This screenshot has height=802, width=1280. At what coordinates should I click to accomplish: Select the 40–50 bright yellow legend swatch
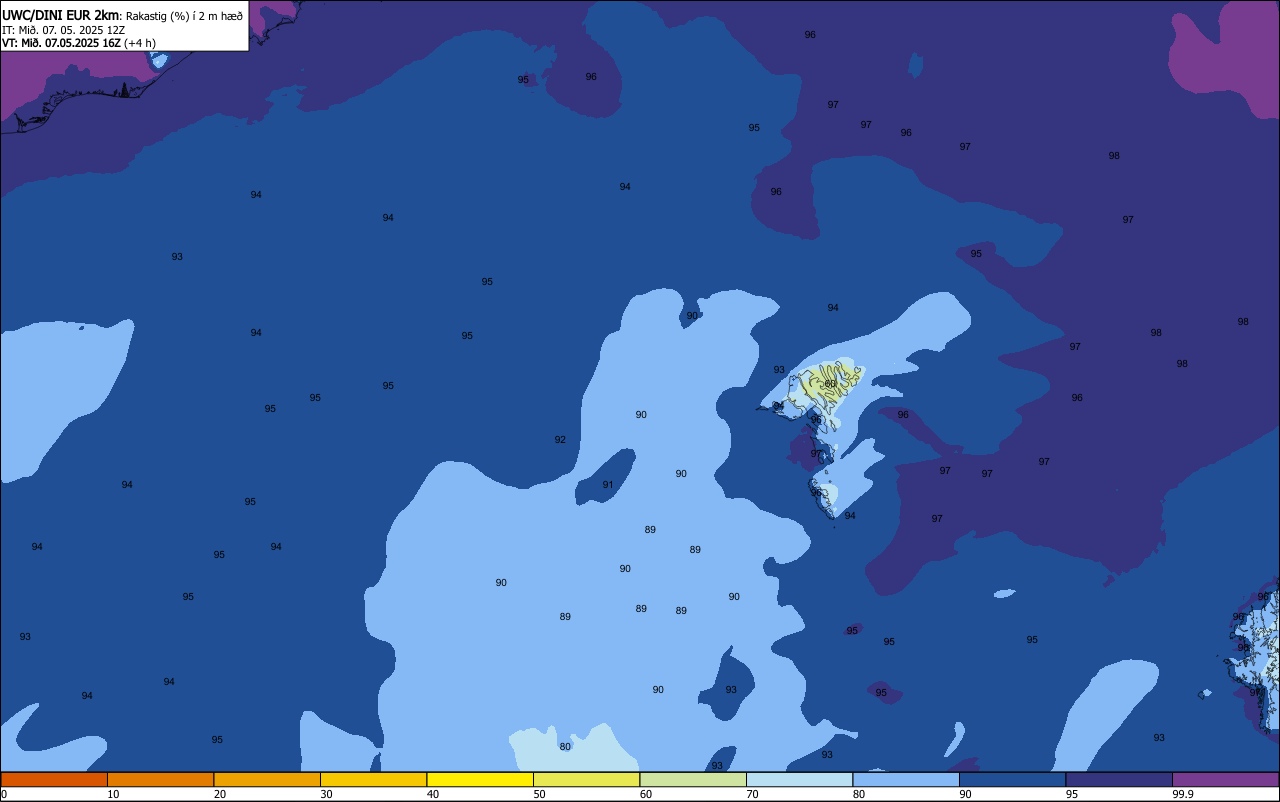[x=480, y=779]
